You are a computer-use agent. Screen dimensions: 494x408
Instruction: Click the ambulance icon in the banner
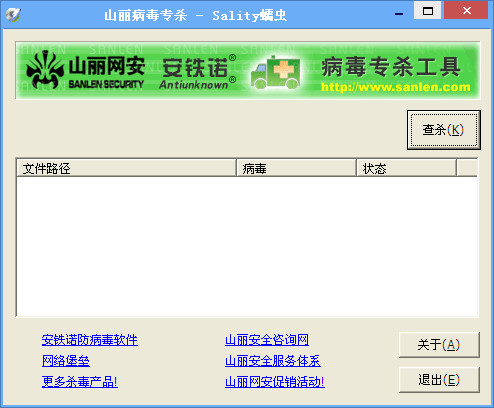click(276, 72)
